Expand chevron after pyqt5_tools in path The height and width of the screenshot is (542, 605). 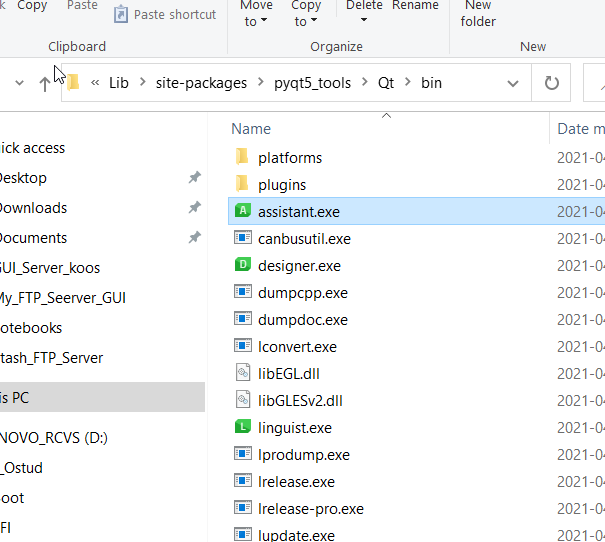coord(365,82)
